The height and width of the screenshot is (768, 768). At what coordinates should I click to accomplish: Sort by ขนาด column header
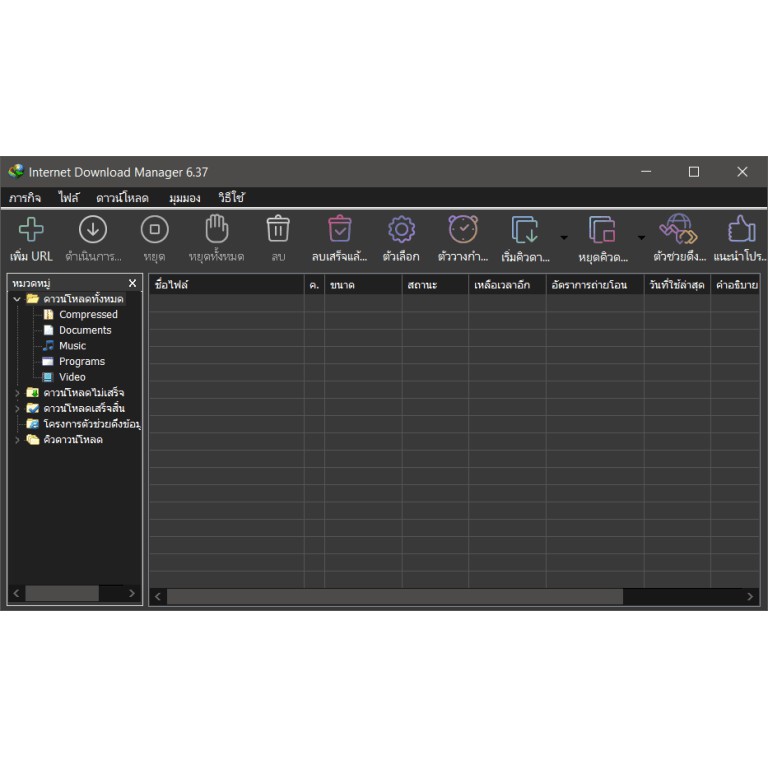(363, 285)
